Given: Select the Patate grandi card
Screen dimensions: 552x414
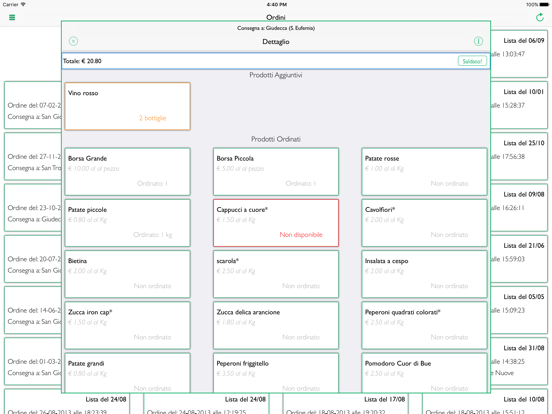Looking at the screenshot, I should click(127, 373).
